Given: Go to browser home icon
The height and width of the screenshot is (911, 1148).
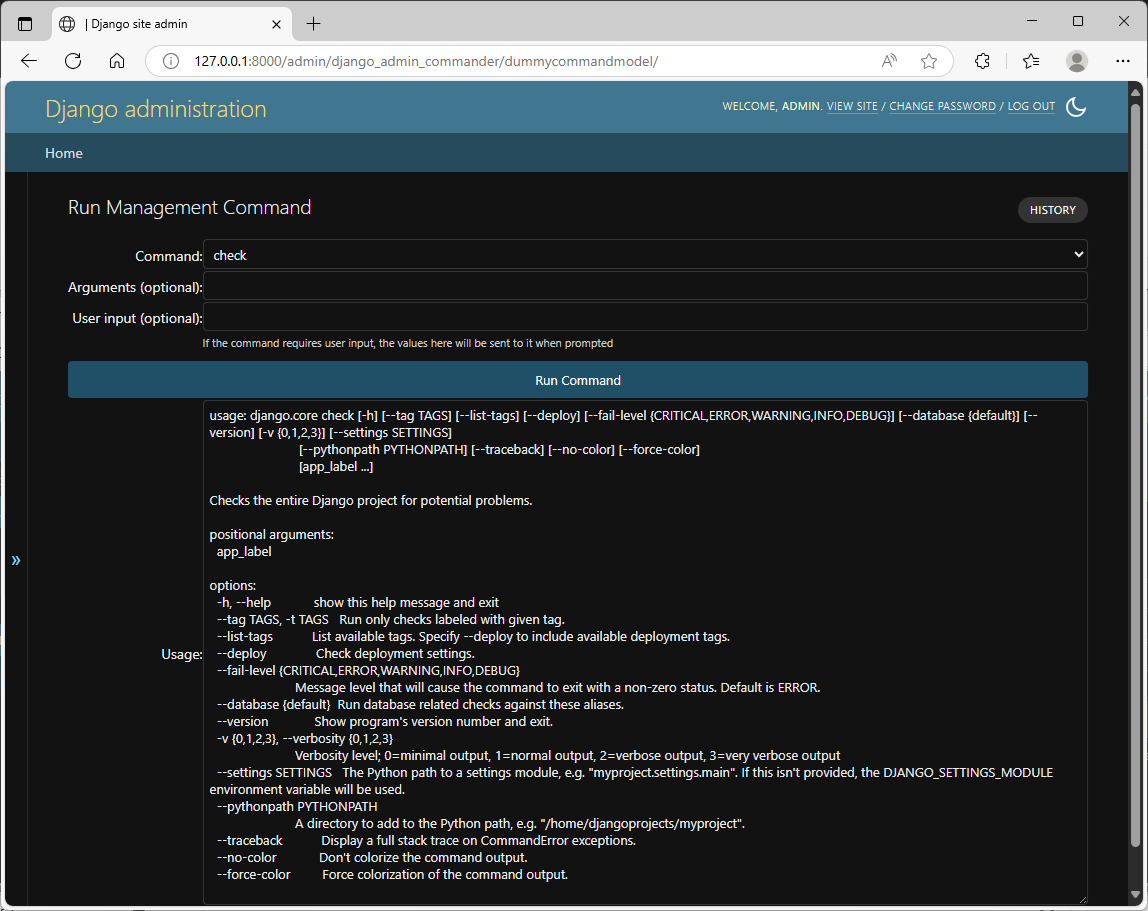Looking at the screenshot, I should coord(117,62).
